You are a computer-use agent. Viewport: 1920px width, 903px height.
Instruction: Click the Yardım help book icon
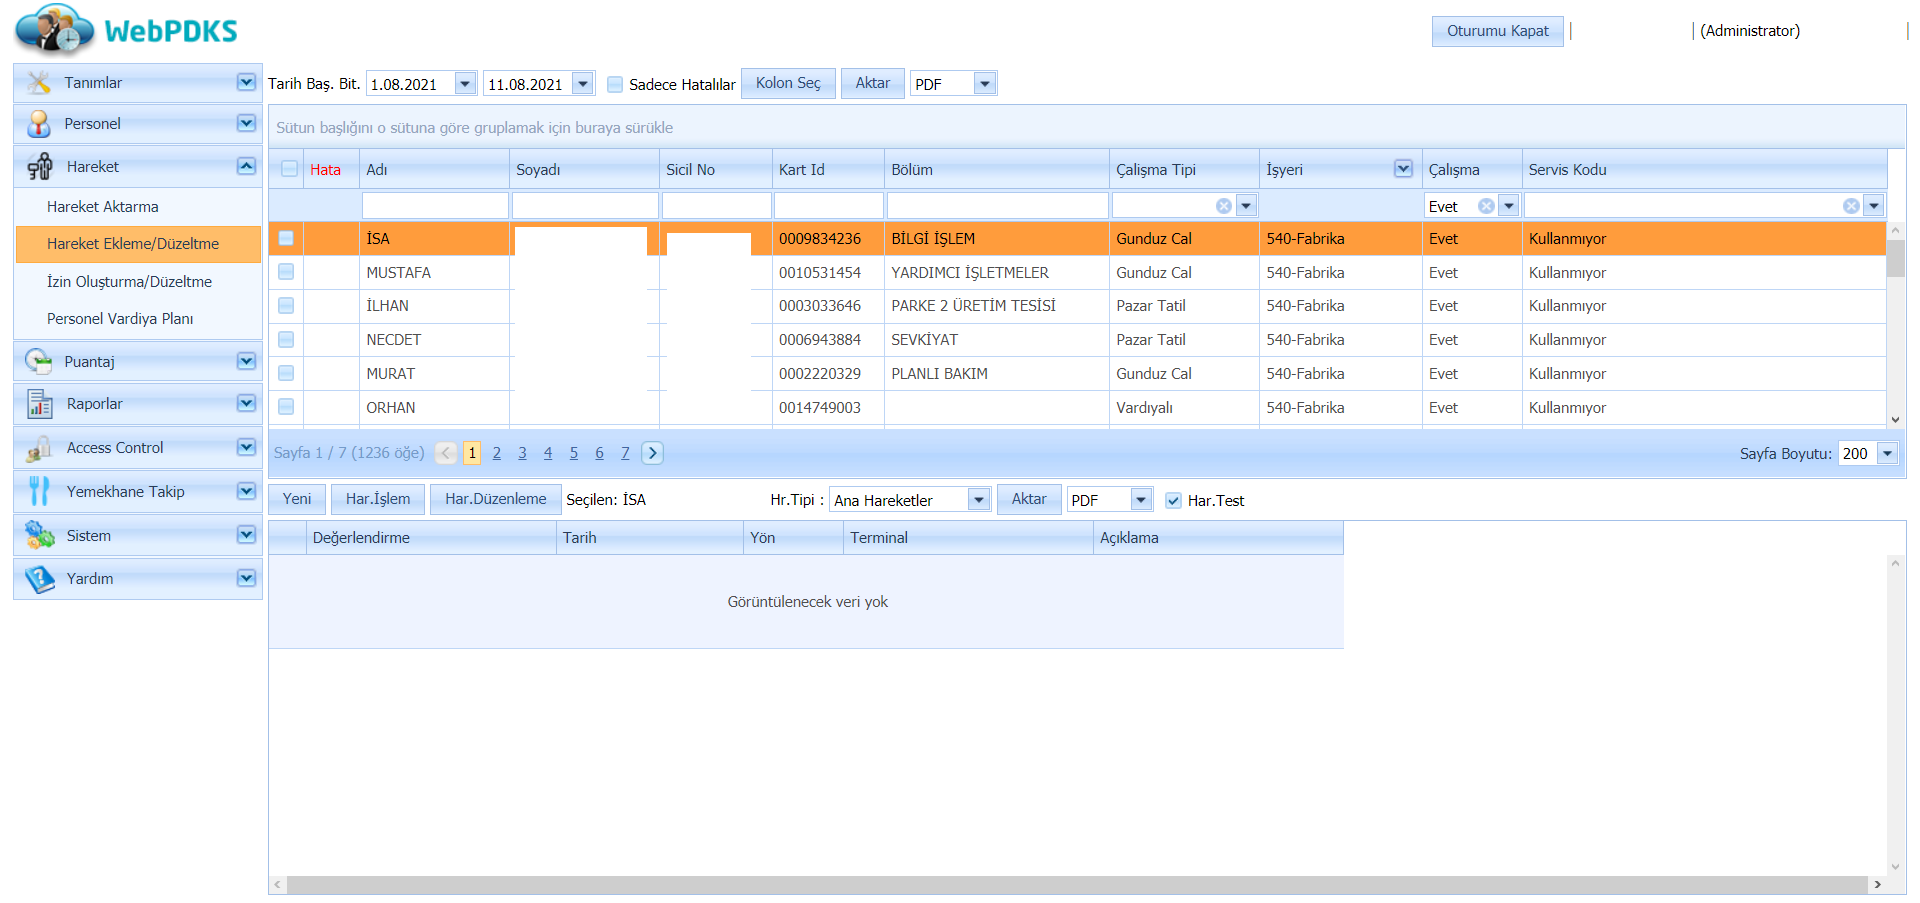[39, 579]
